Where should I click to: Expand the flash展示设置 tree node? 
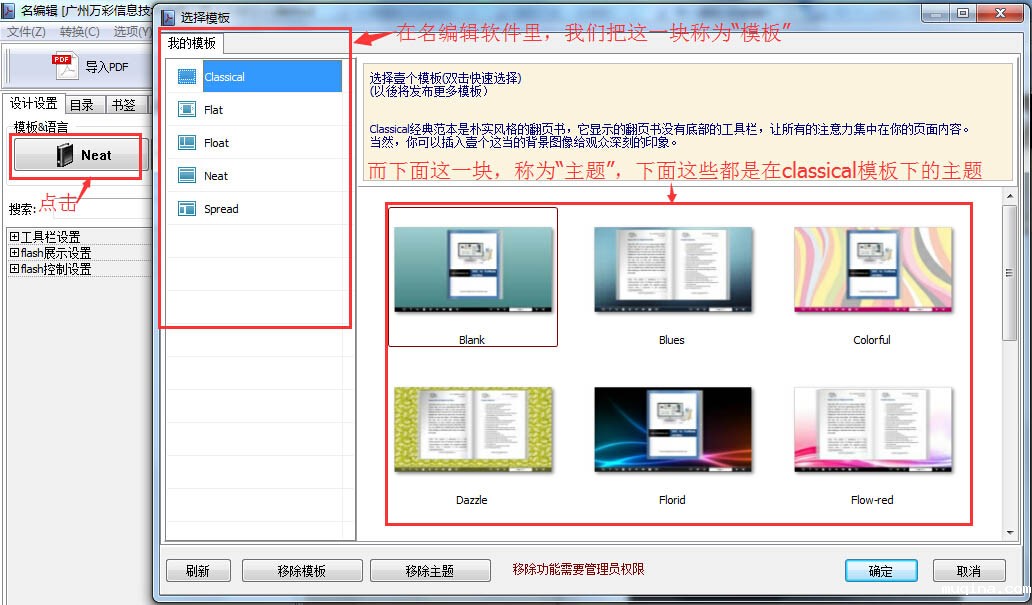pos(14,253)
